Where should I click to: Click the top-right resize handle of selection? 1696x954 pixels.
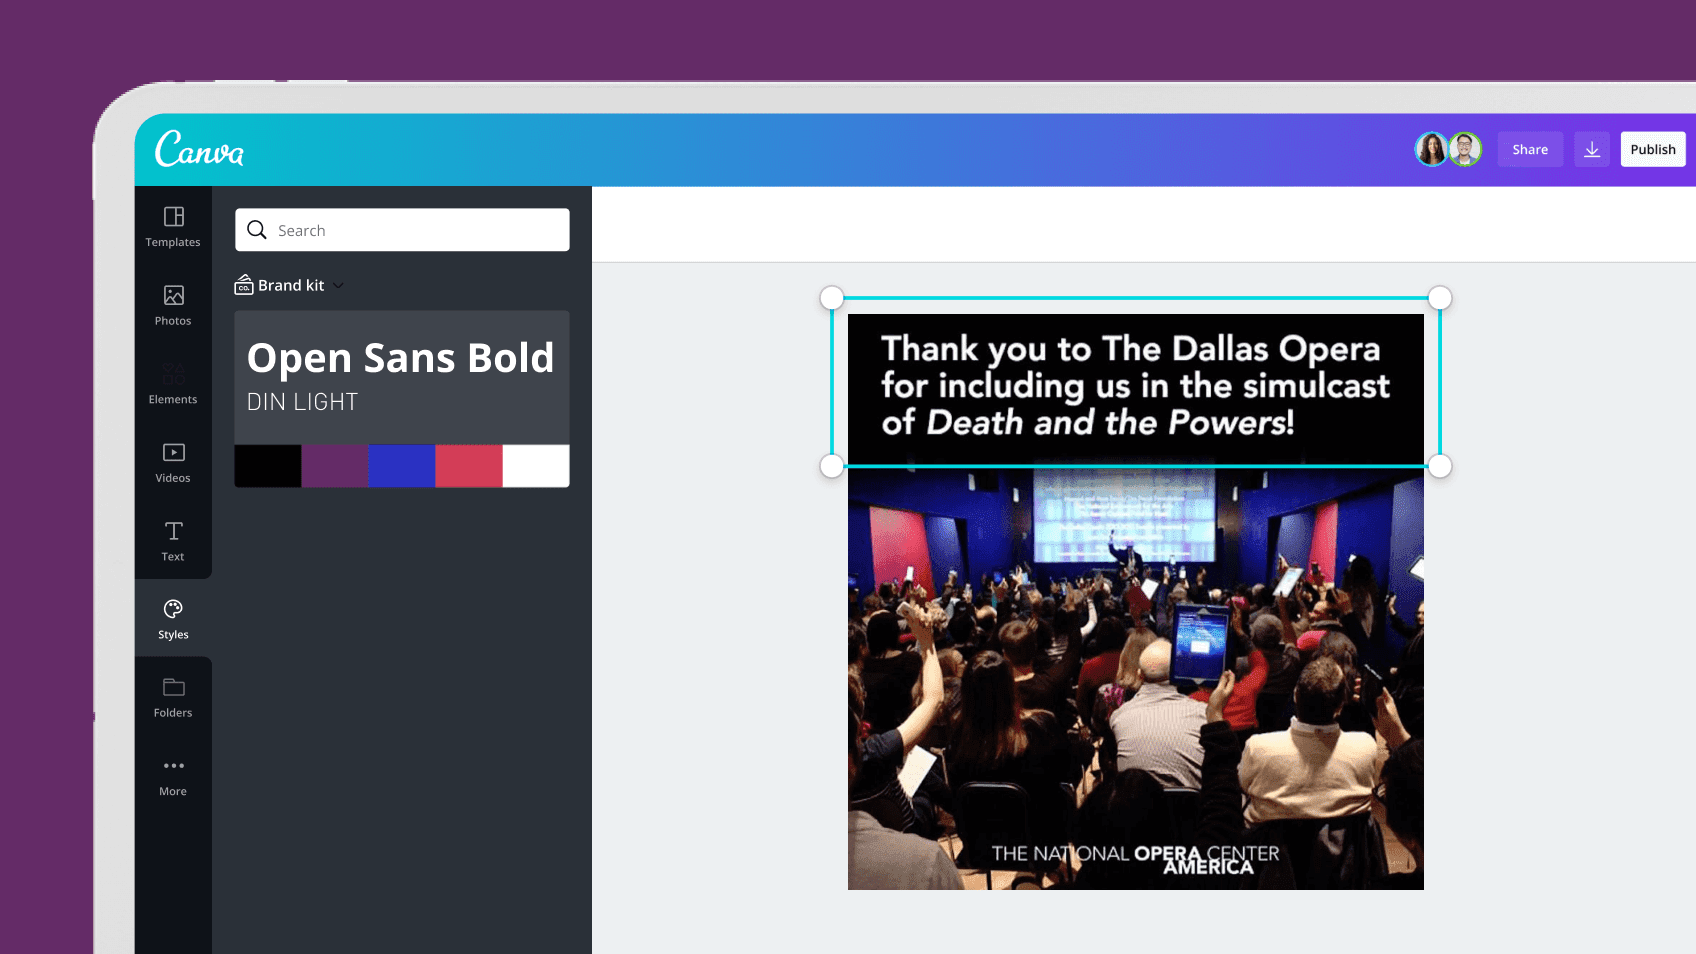point(1439,298)
